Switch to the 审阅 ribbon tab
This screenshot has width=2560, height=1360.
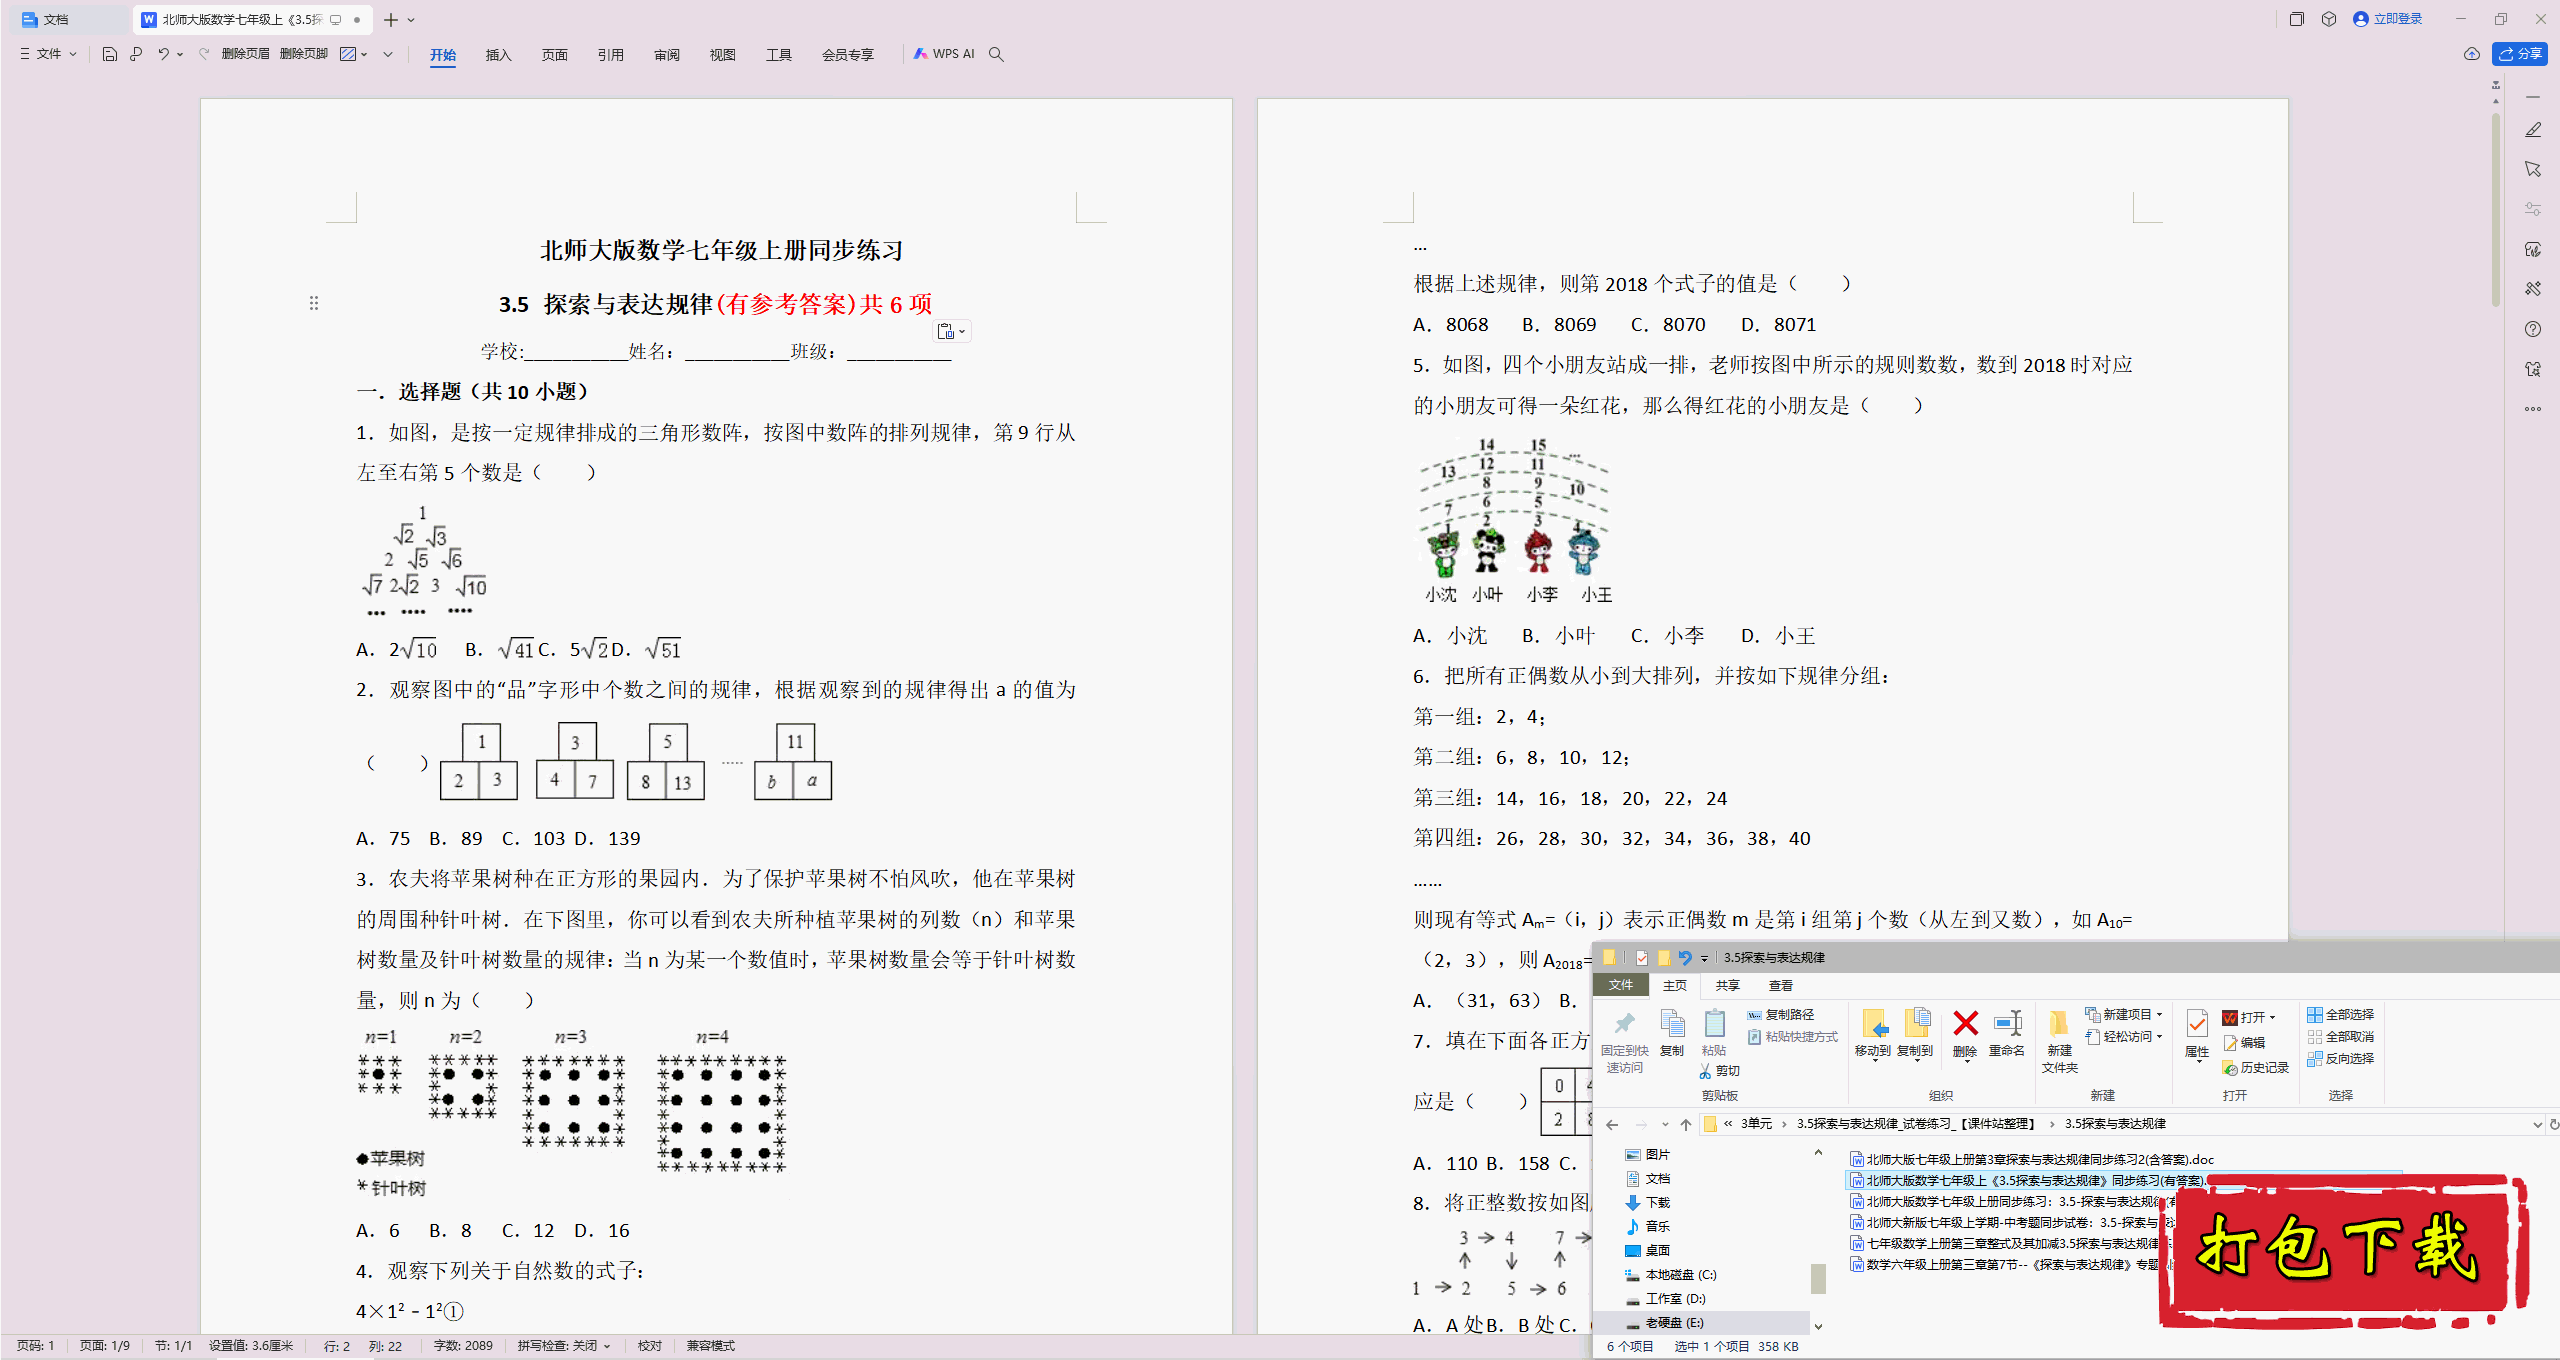point(666,55)
